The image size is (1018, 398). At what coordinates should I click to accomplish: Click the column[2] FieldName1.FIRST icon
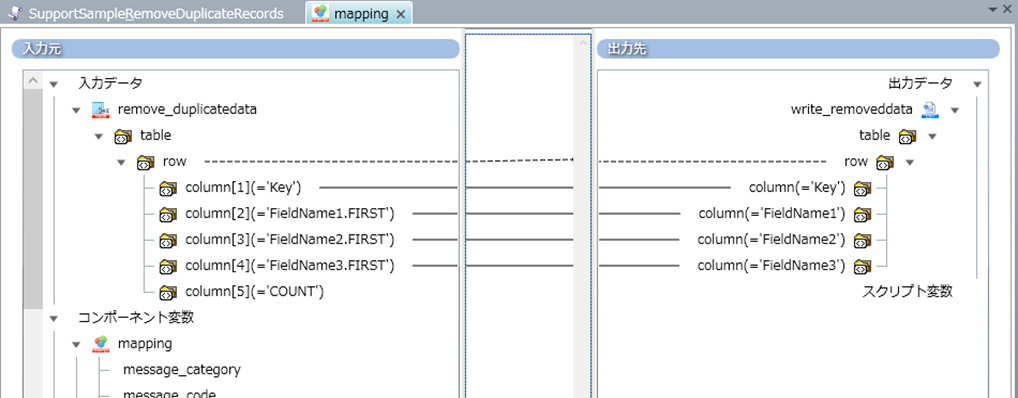tap(168, 214)
